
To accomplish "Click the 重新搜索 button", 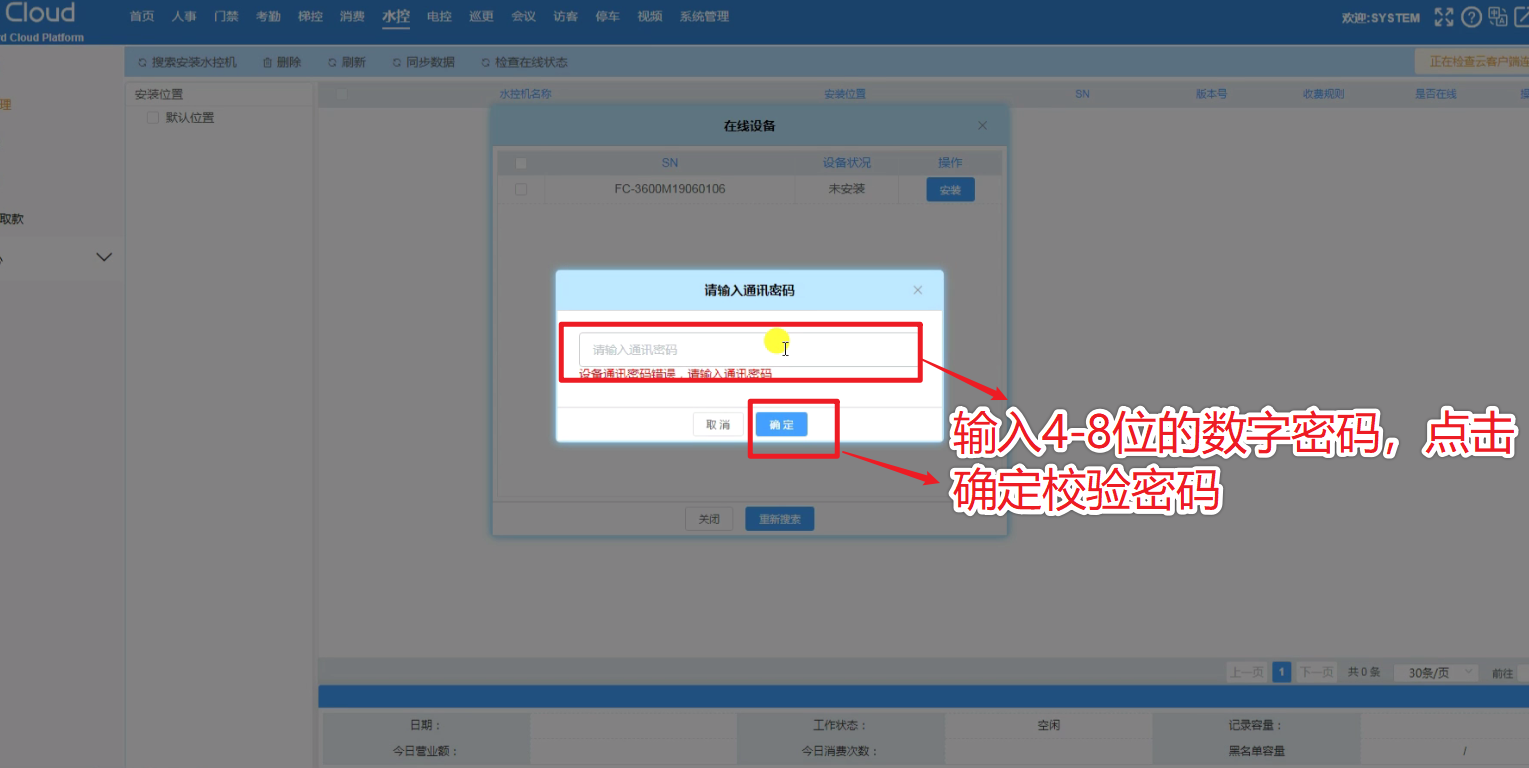I will [x=780, y=520].
